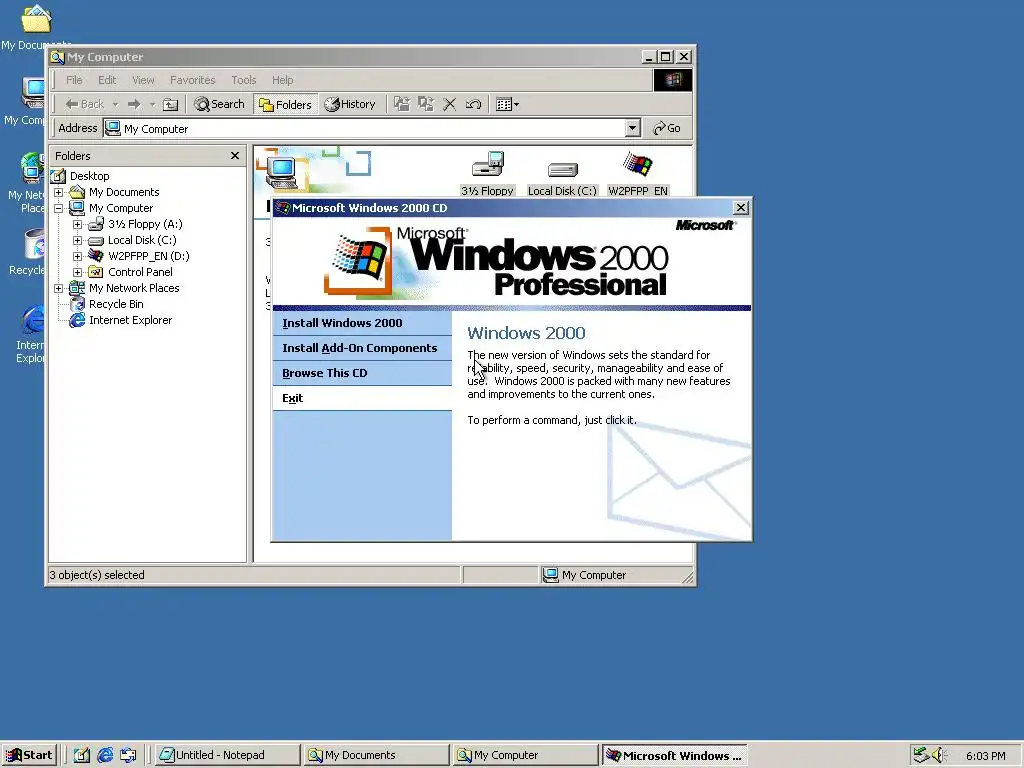1024x768 pixels.
Task: Click Browse This CD
Action: point(362,373)
